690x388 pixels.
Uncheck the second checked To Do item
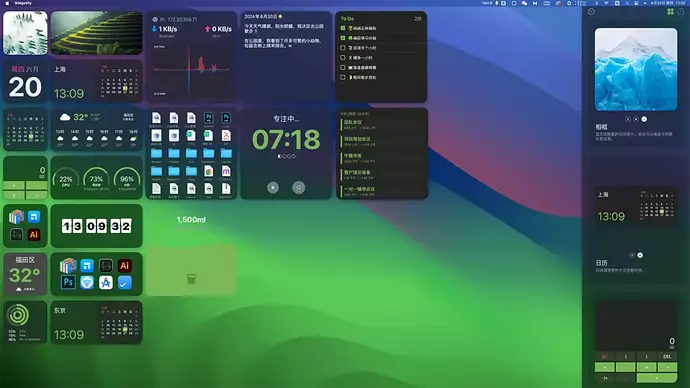click(x=343, y=38)
